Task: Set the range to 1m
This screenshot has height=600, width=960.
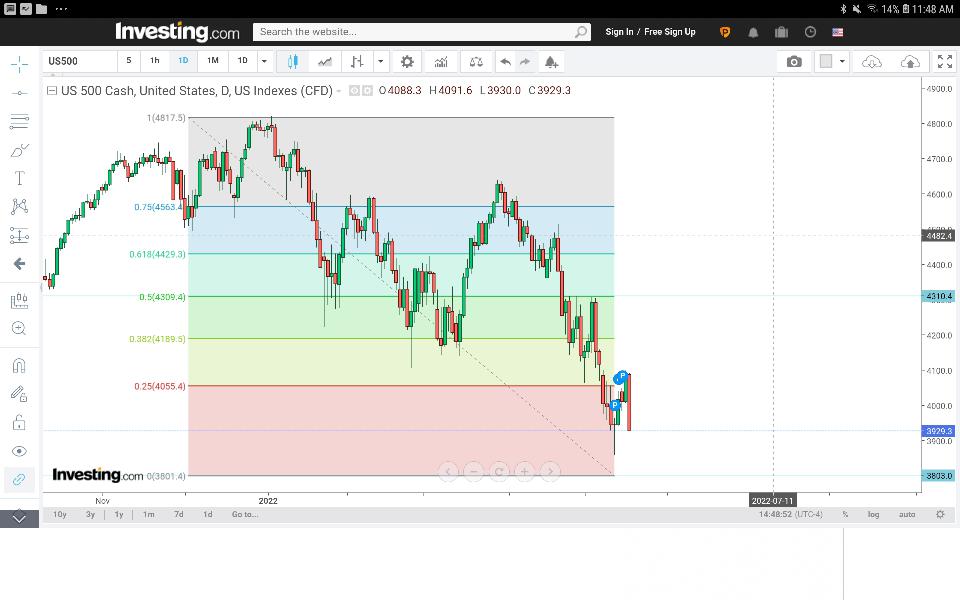Action: click(149, 514)
